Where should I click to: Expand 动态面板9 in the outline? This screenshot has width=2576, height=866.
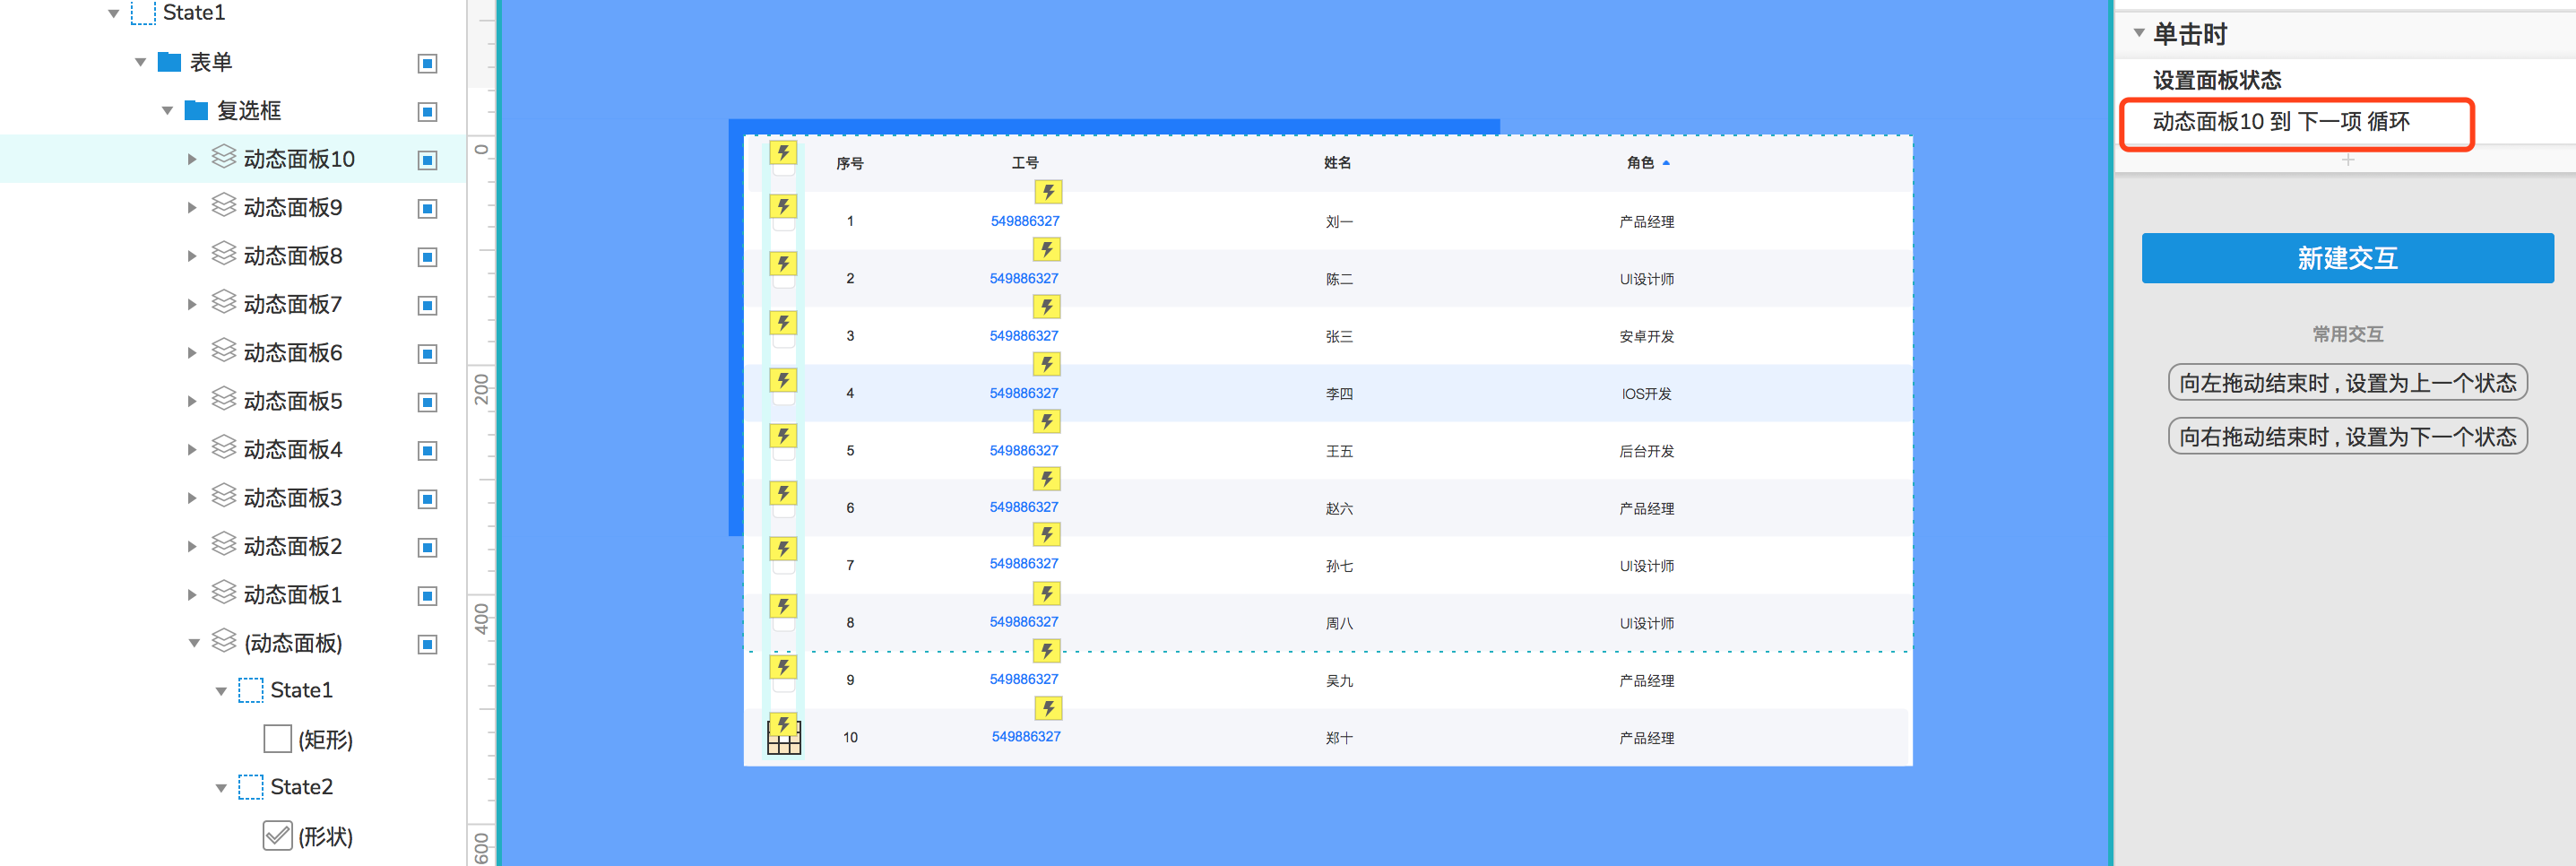coord(192,208)
